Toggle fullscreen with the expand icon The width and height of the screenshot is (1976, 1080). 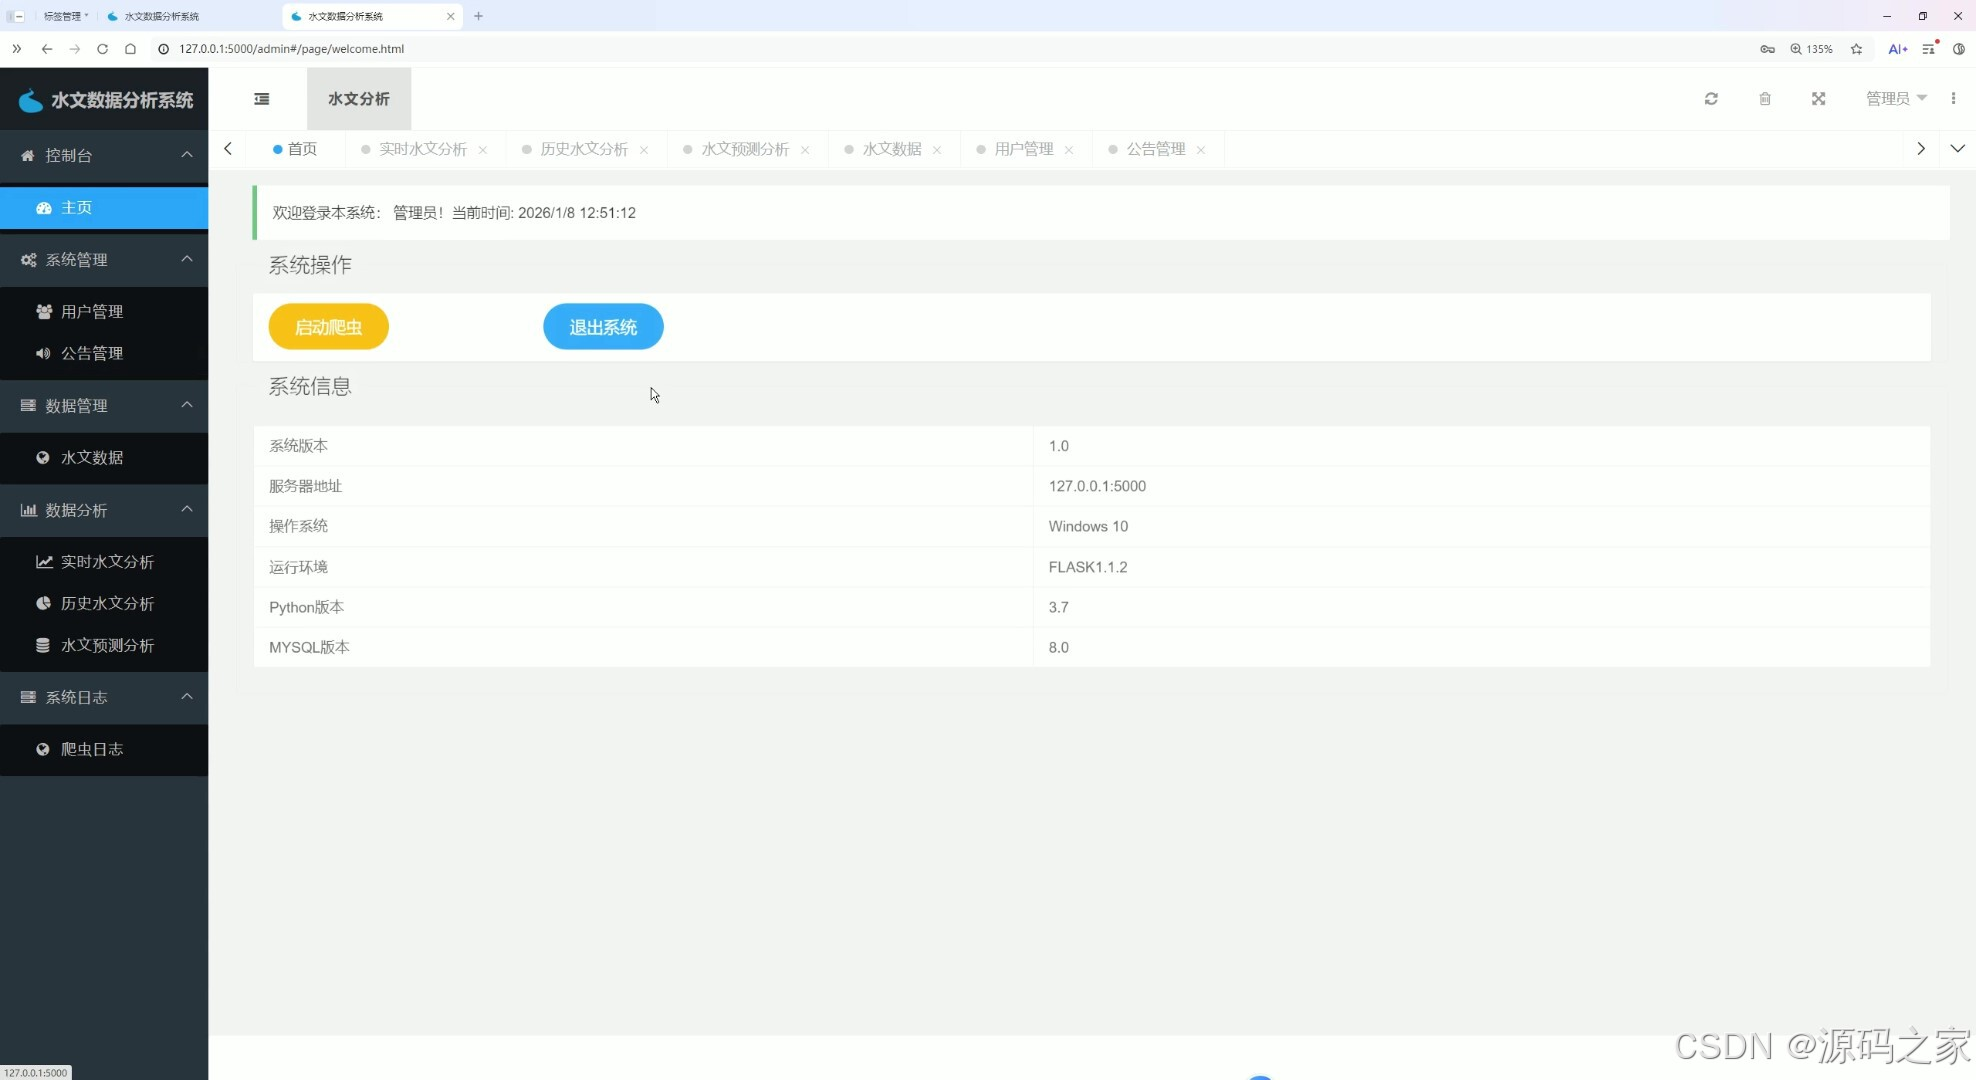(1819, 99)
